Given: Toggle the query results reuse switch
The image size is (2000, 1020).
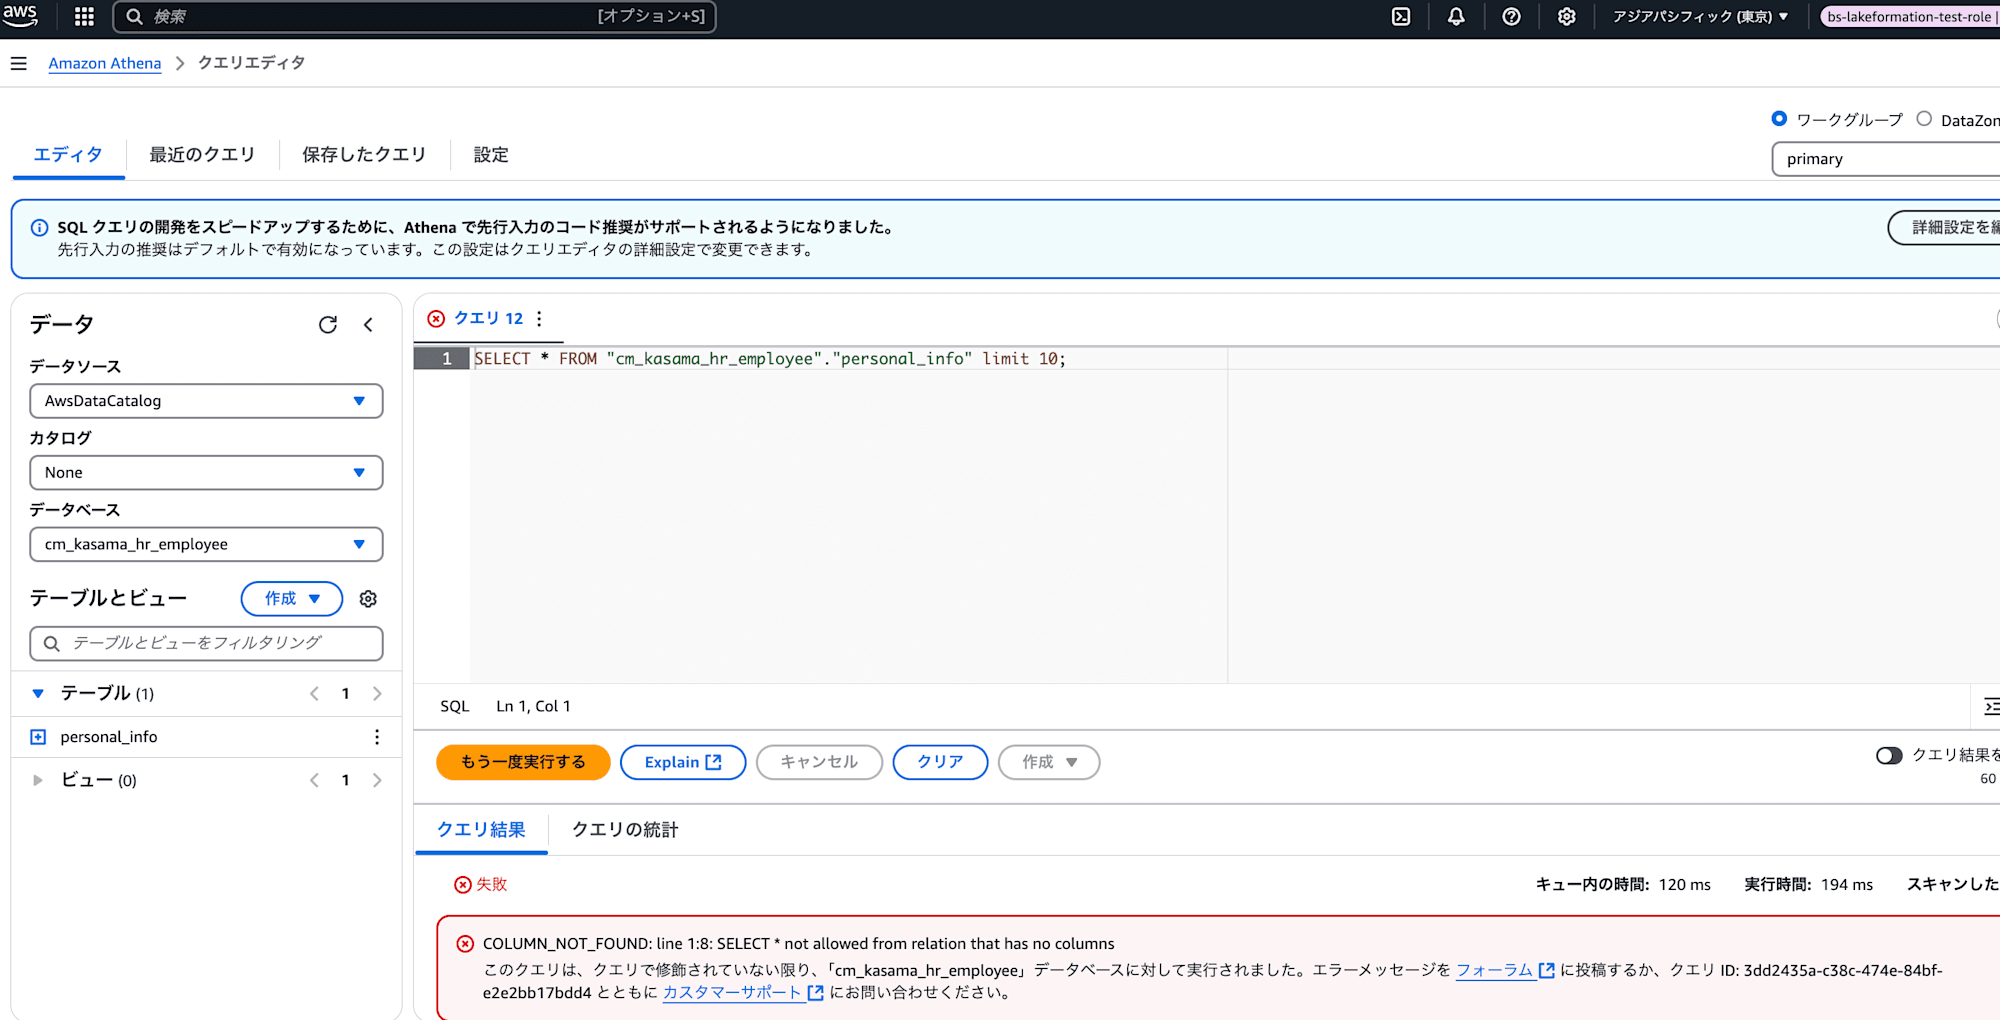Looking at the screenshot, I should tap(1889, 755).
